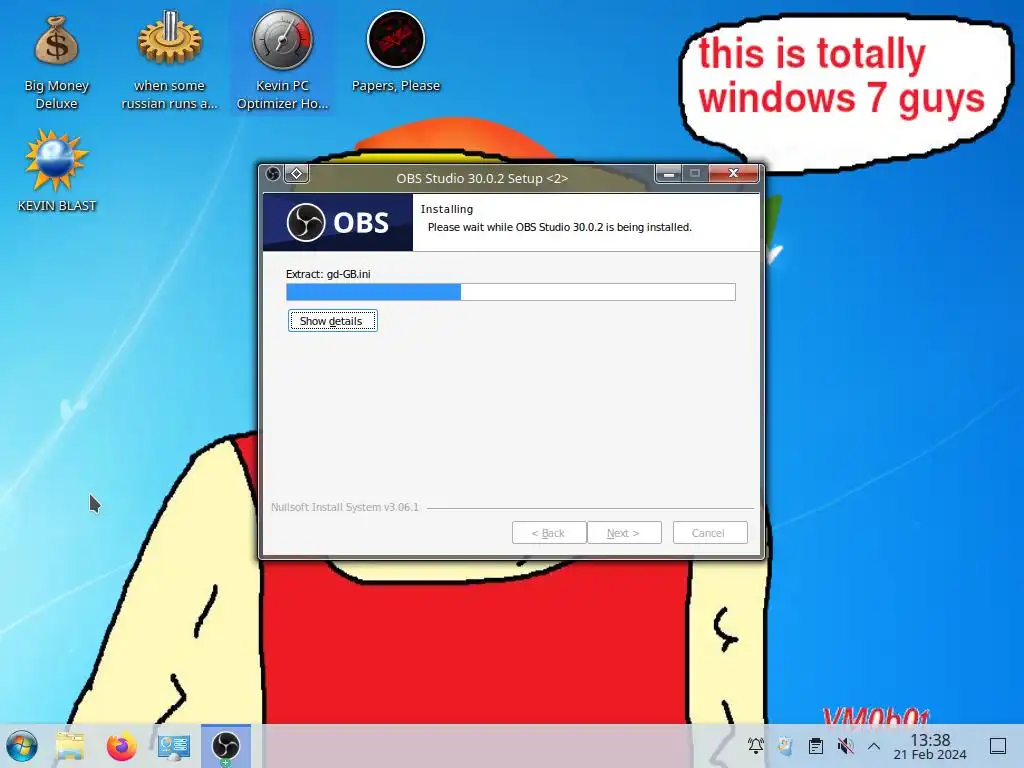Viewport: 1024px width, 768px height.
Task: Close the OBS Setup window
Action: click(x=733, y=174)
